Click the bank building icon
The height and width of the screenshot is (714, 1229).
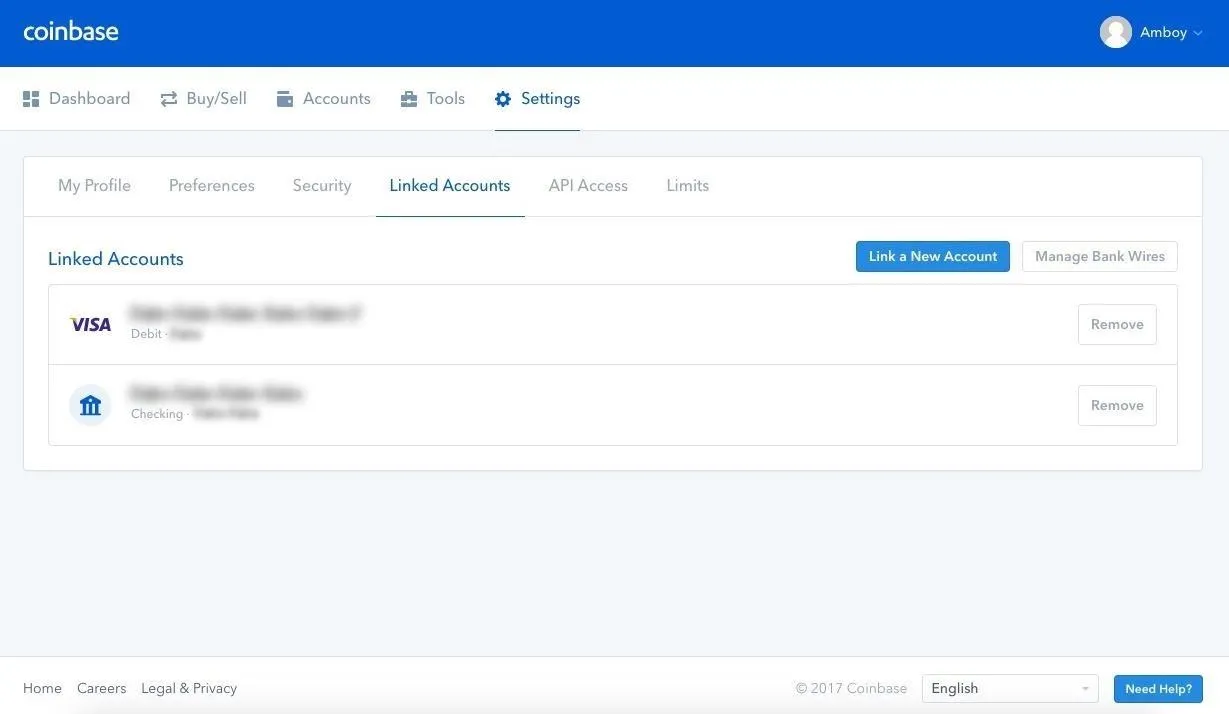click(x=90, y=405)
